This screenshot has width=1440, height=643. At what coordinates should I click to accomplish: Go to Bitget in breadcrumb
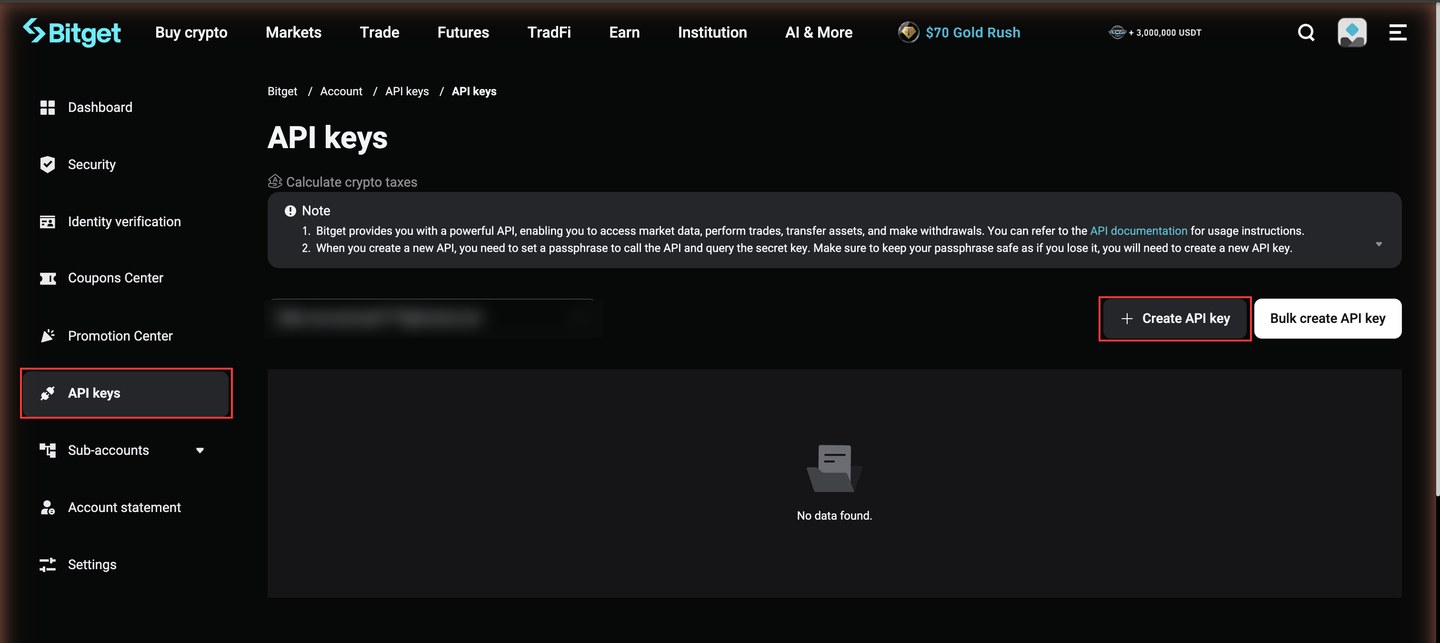(x=283, y=91)
